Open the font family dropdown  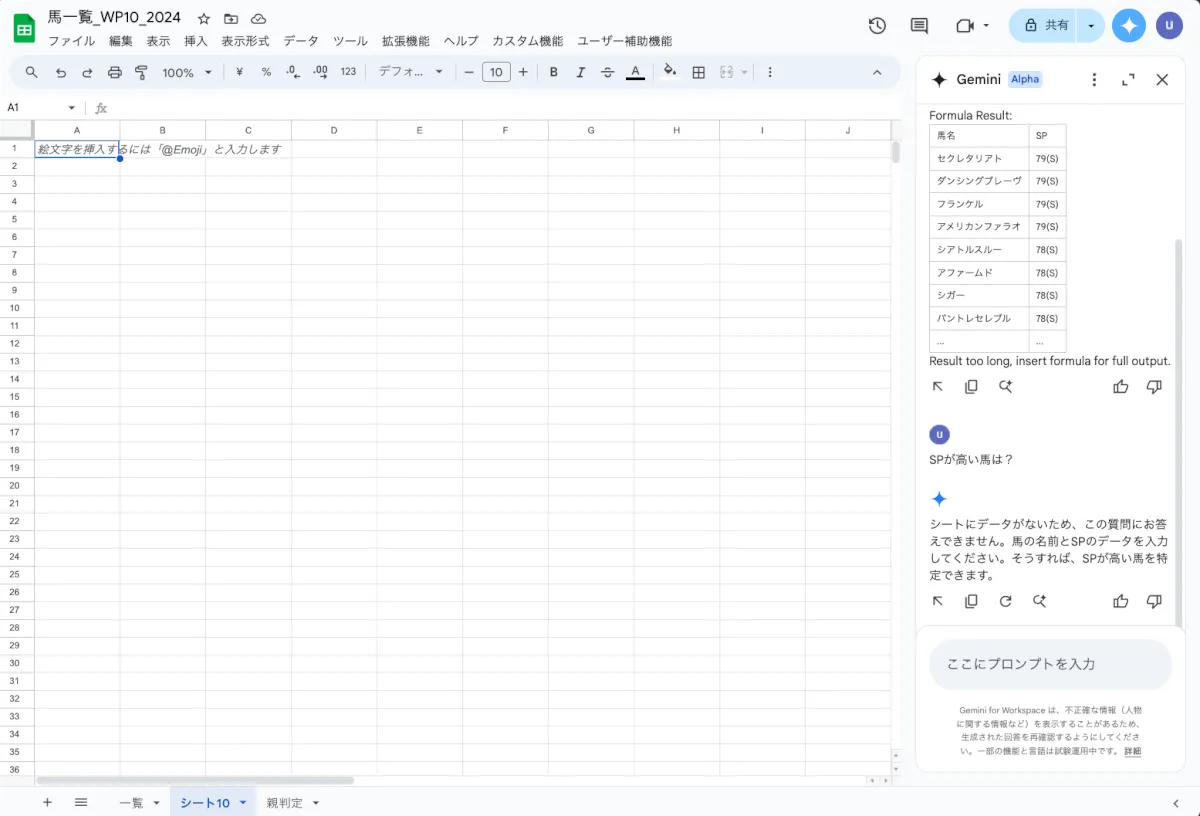(x=410, y=72)
